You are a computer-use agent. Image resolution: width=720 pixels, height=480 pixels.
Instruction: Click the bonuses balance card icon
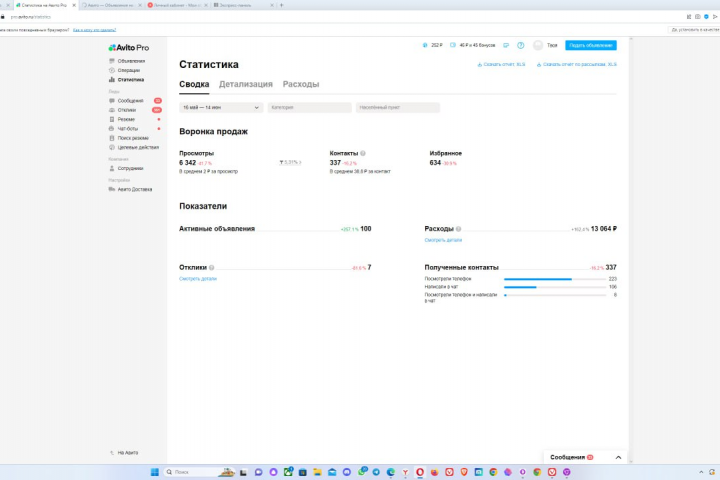click(453, 45)
